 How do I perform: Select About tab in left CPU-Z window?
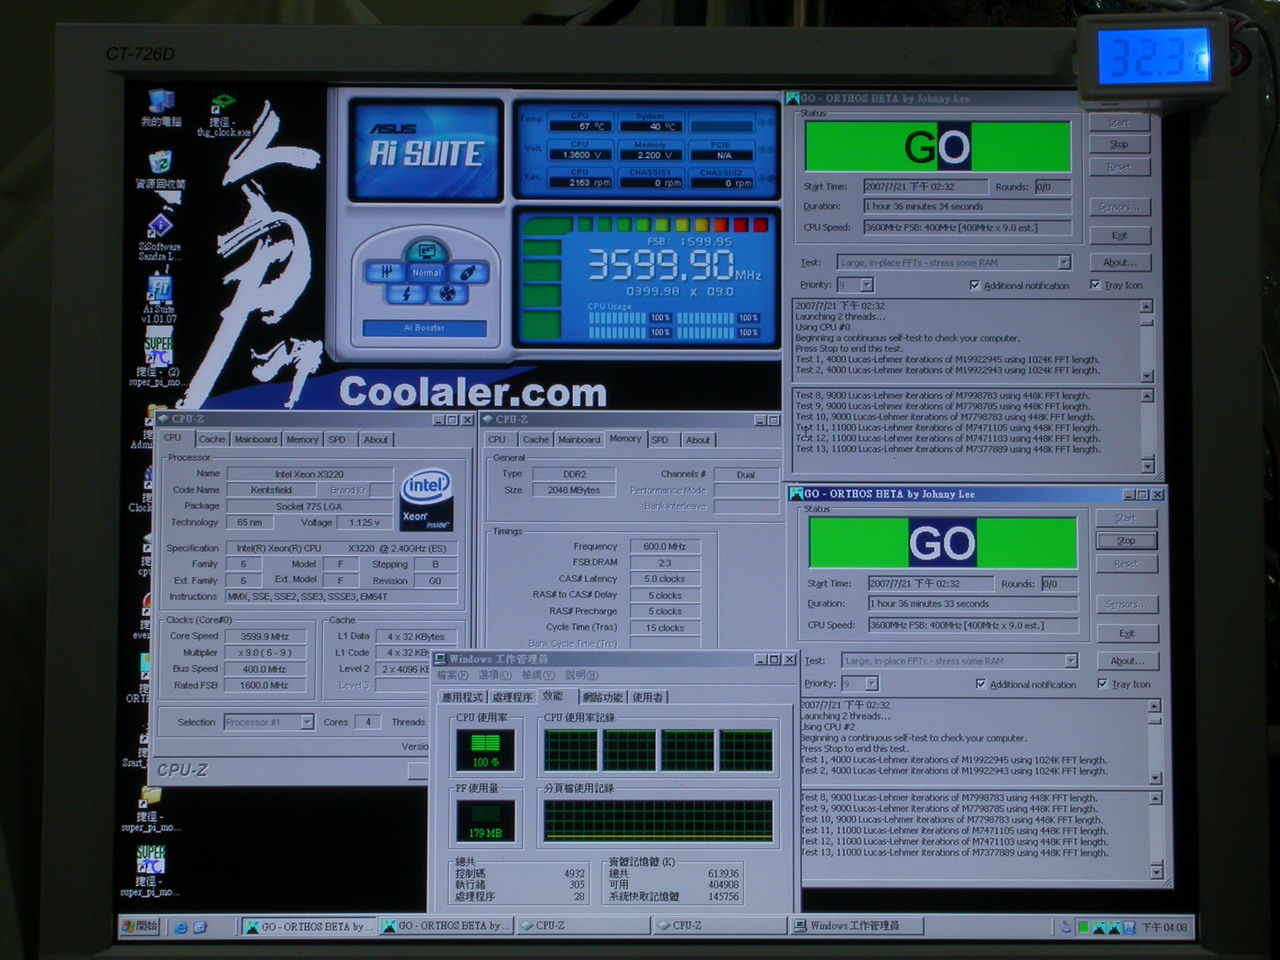[x=375, y=439]
